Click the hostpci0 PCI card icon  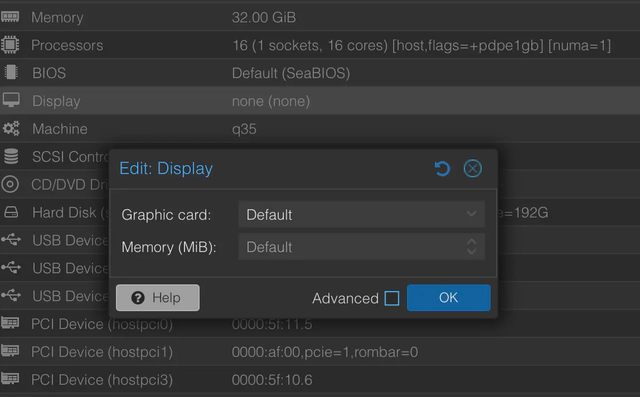point(10,324)
